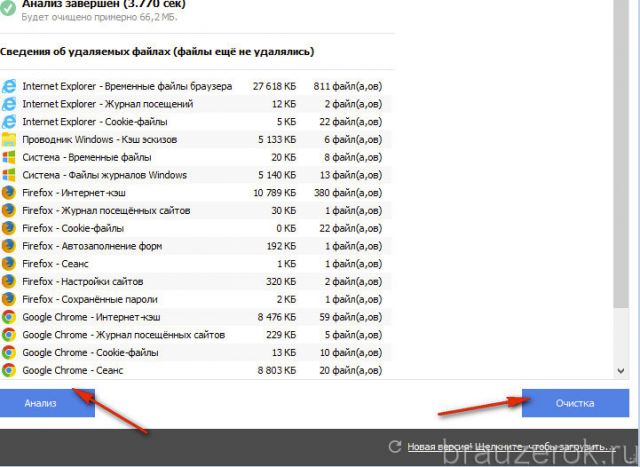Click Firefox icon for Автозаполнение форм

(x=9, y=246)
